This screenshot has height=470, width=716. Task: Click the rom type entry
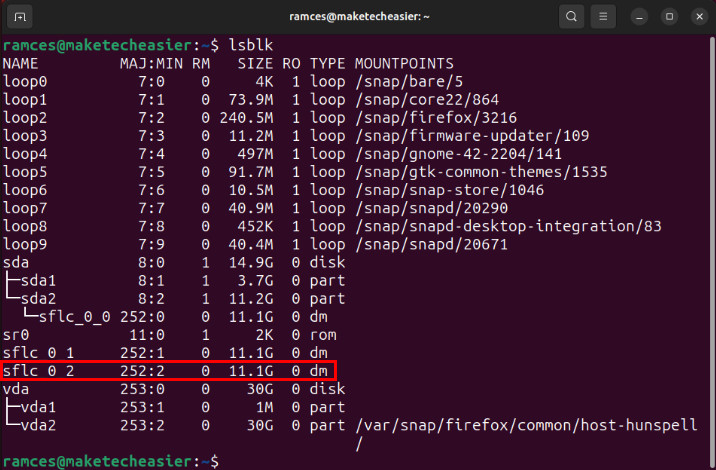(x=323, y=335)
